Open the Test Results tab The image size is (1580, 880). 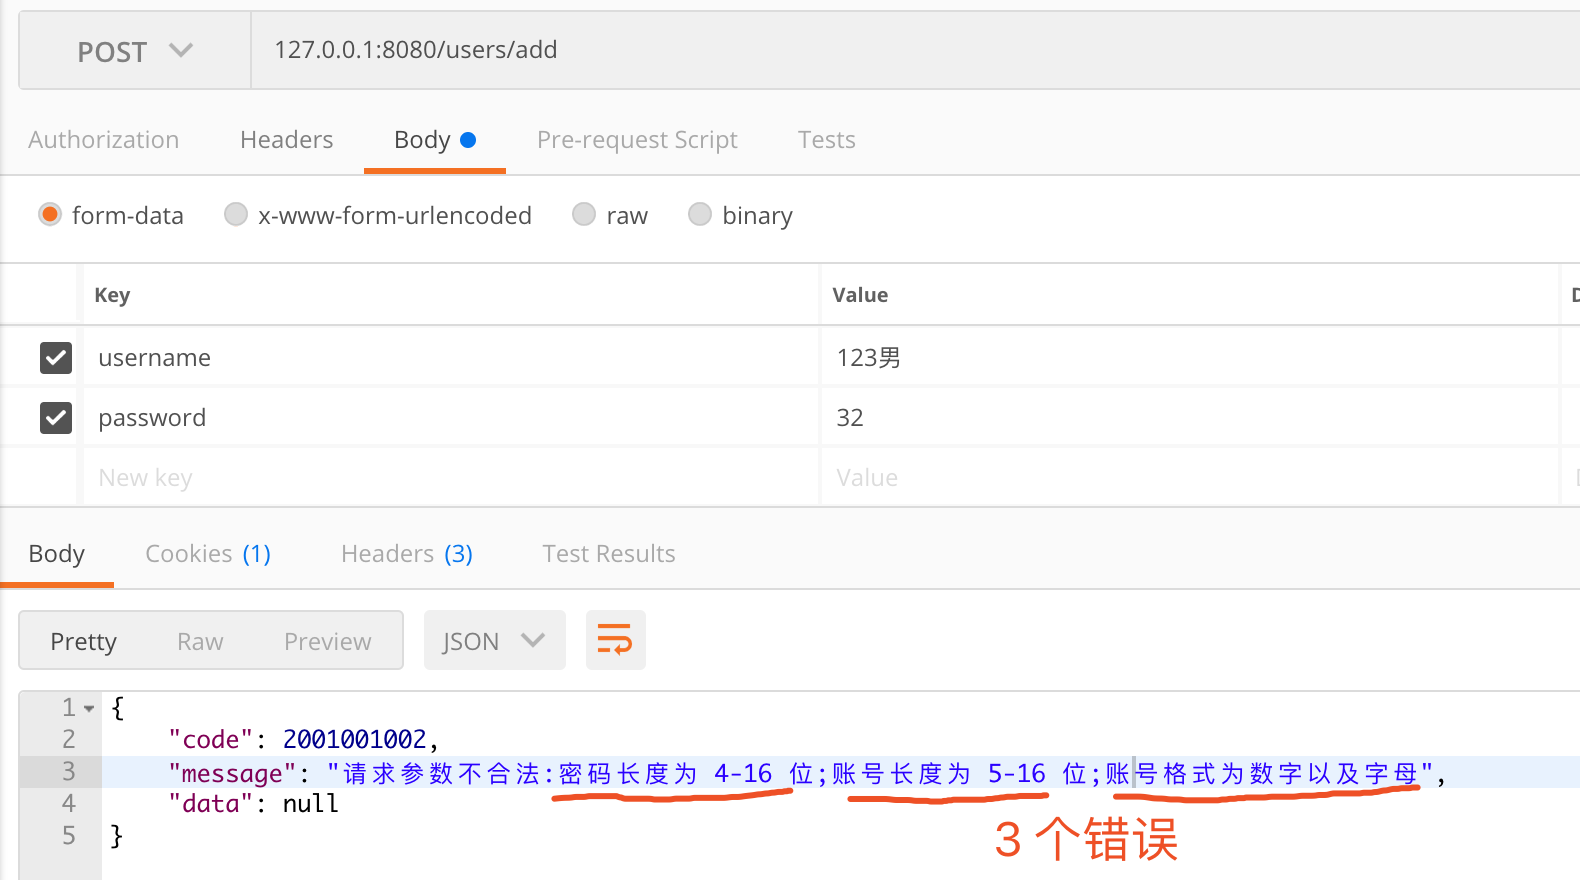608,554
